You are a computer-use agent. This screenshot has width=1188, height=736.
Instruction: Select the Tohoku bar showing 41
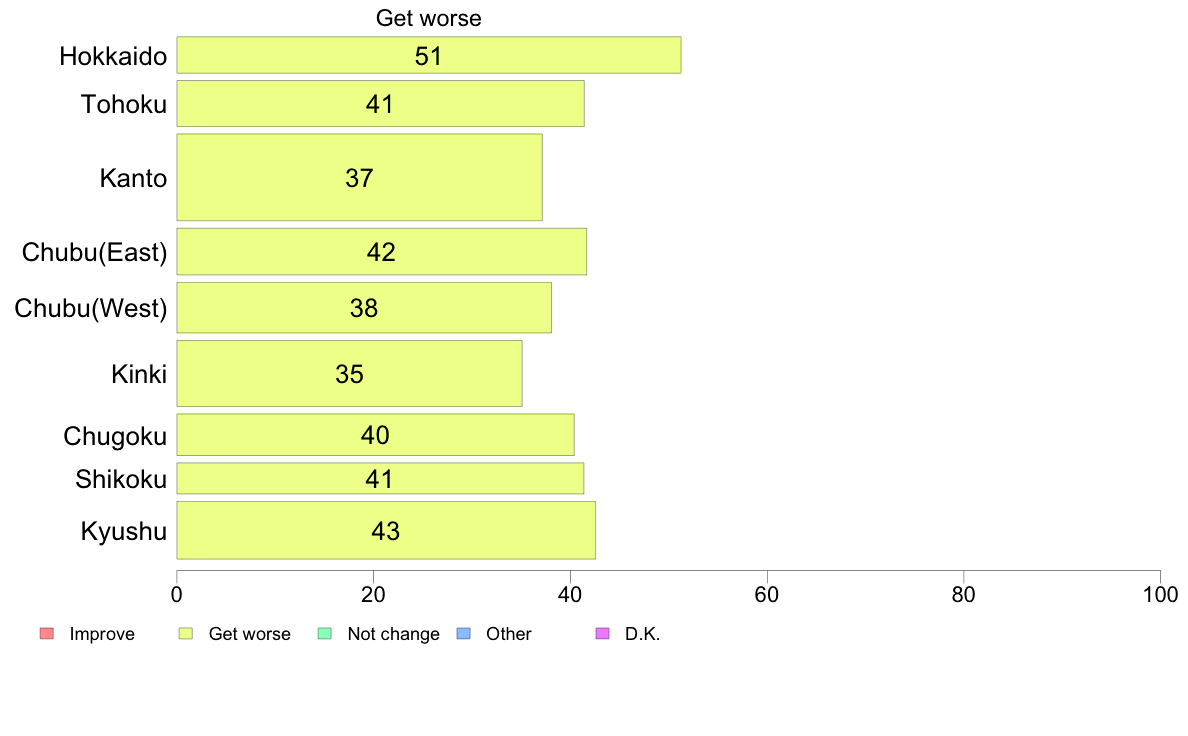pos(380,104)
